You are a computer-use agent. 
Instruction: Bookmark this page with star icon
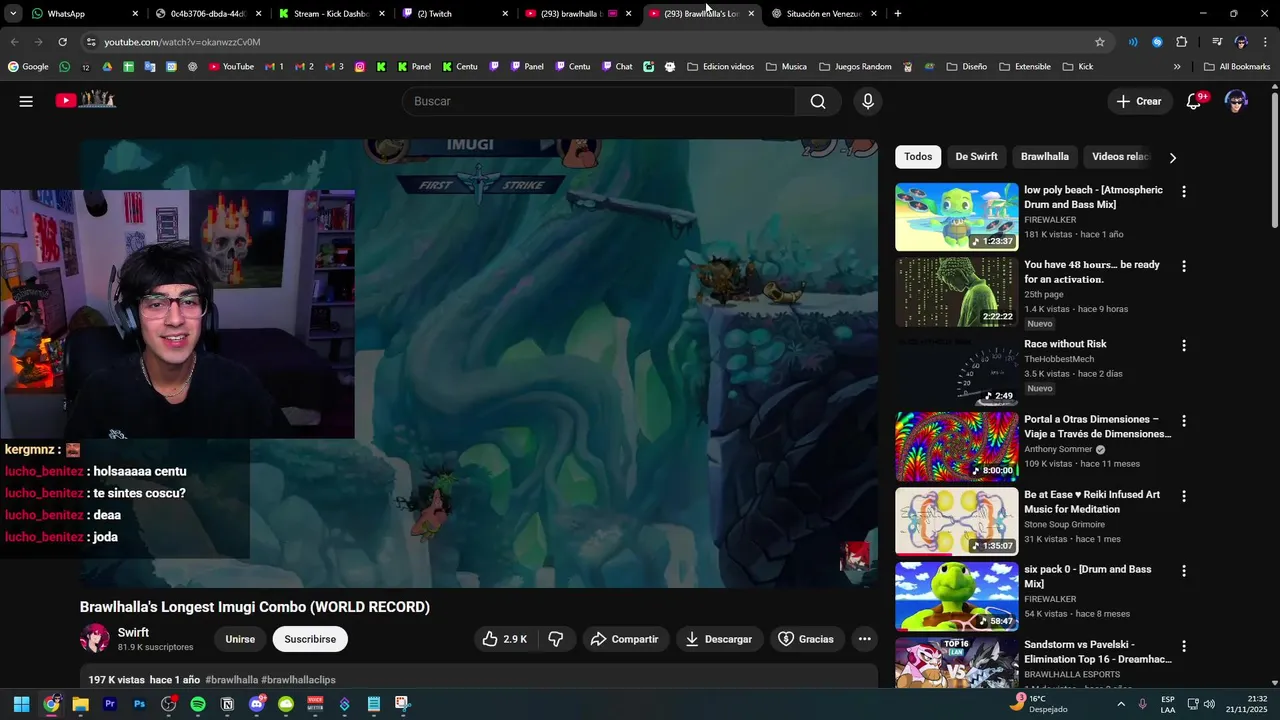pyautogui.click(x=1100, y=42)
